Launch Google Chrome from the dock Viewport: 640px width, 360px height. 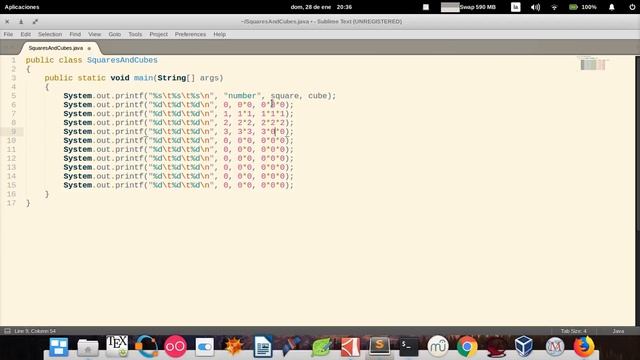pyautogui.click(x=467, y=347)
